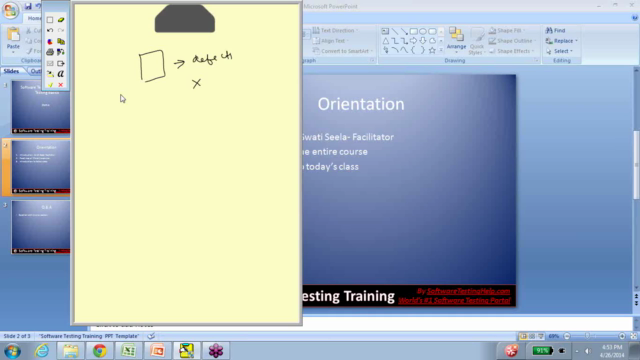
Task: Click the redo arrow in whiteboard toolbar
Action: tap(61, 30)
